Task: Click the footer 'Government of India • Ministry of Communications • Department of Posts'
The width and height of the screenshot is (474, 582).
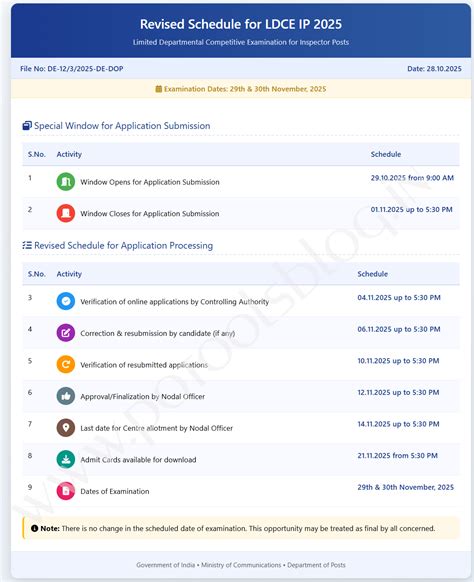Action: click(x=241, y=565)
